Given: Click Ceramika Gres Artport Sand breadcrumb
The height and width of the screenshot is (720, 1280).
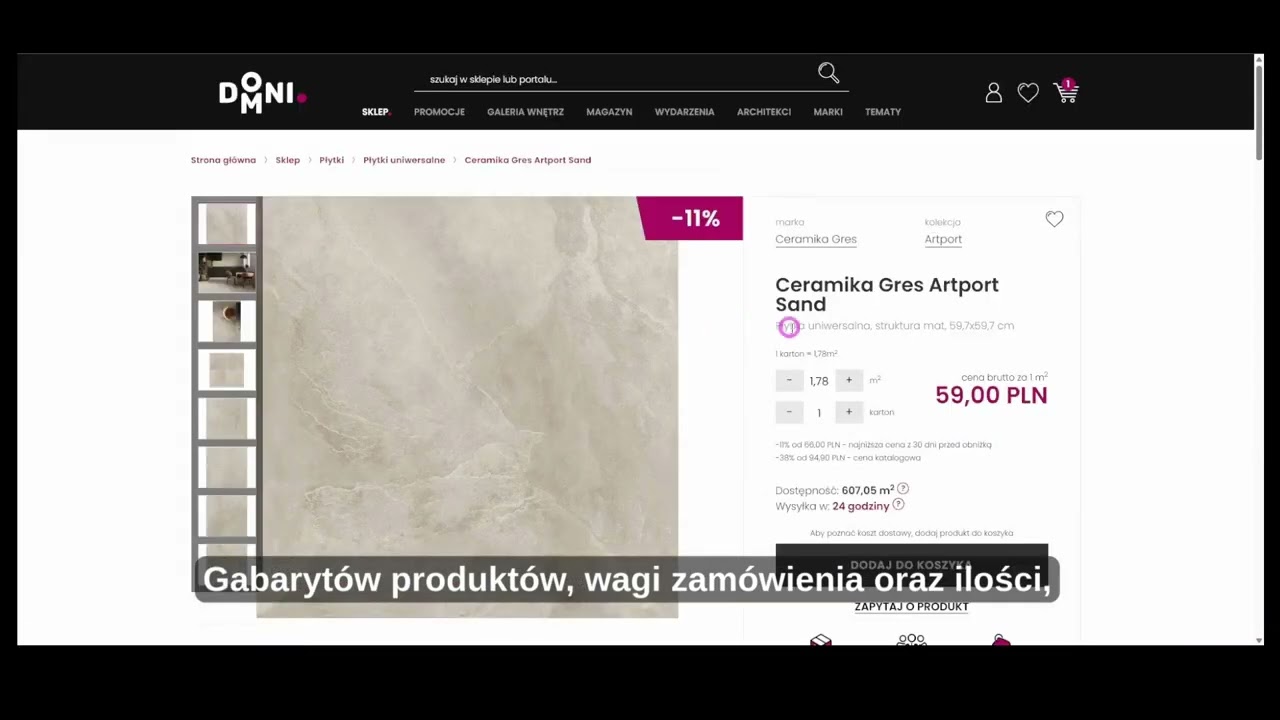Looking at the screenshot, I should 528,160.
